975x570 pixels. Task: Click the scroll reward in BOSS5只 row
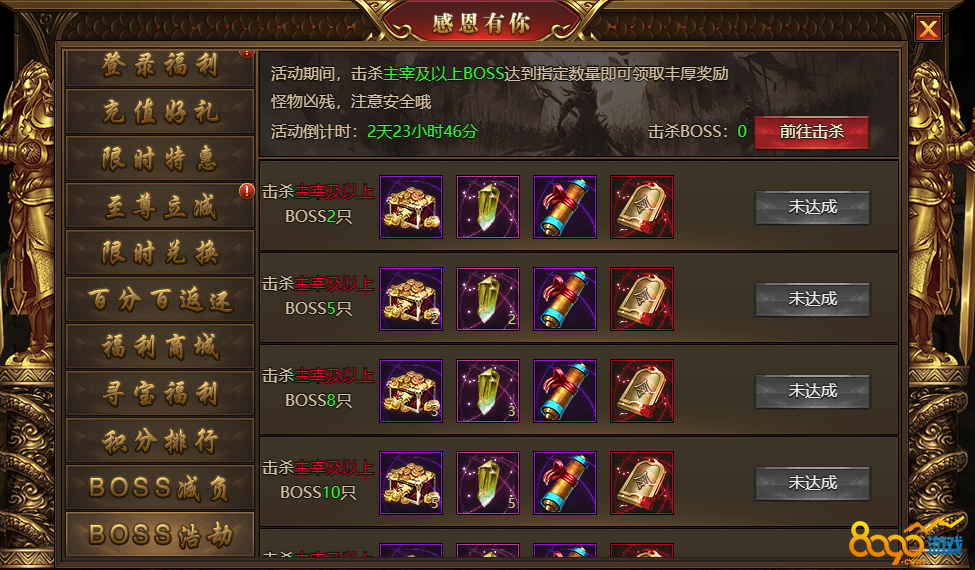pyautogui.click(x=565, y=299)
